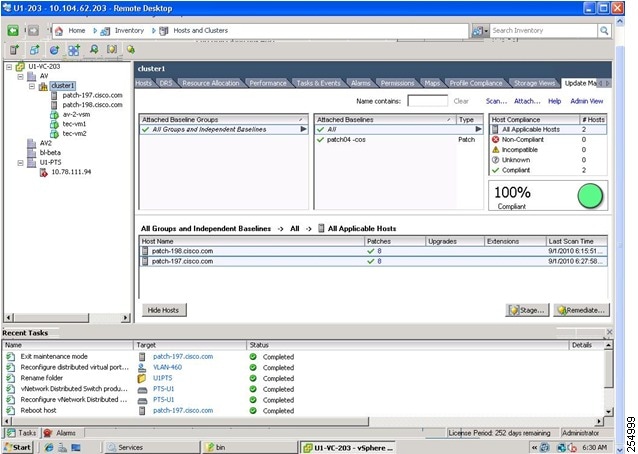Screen dimensions: 638x454
Task: Open Inventory in the breadcrumb bar
Action: tap(129, 31)
